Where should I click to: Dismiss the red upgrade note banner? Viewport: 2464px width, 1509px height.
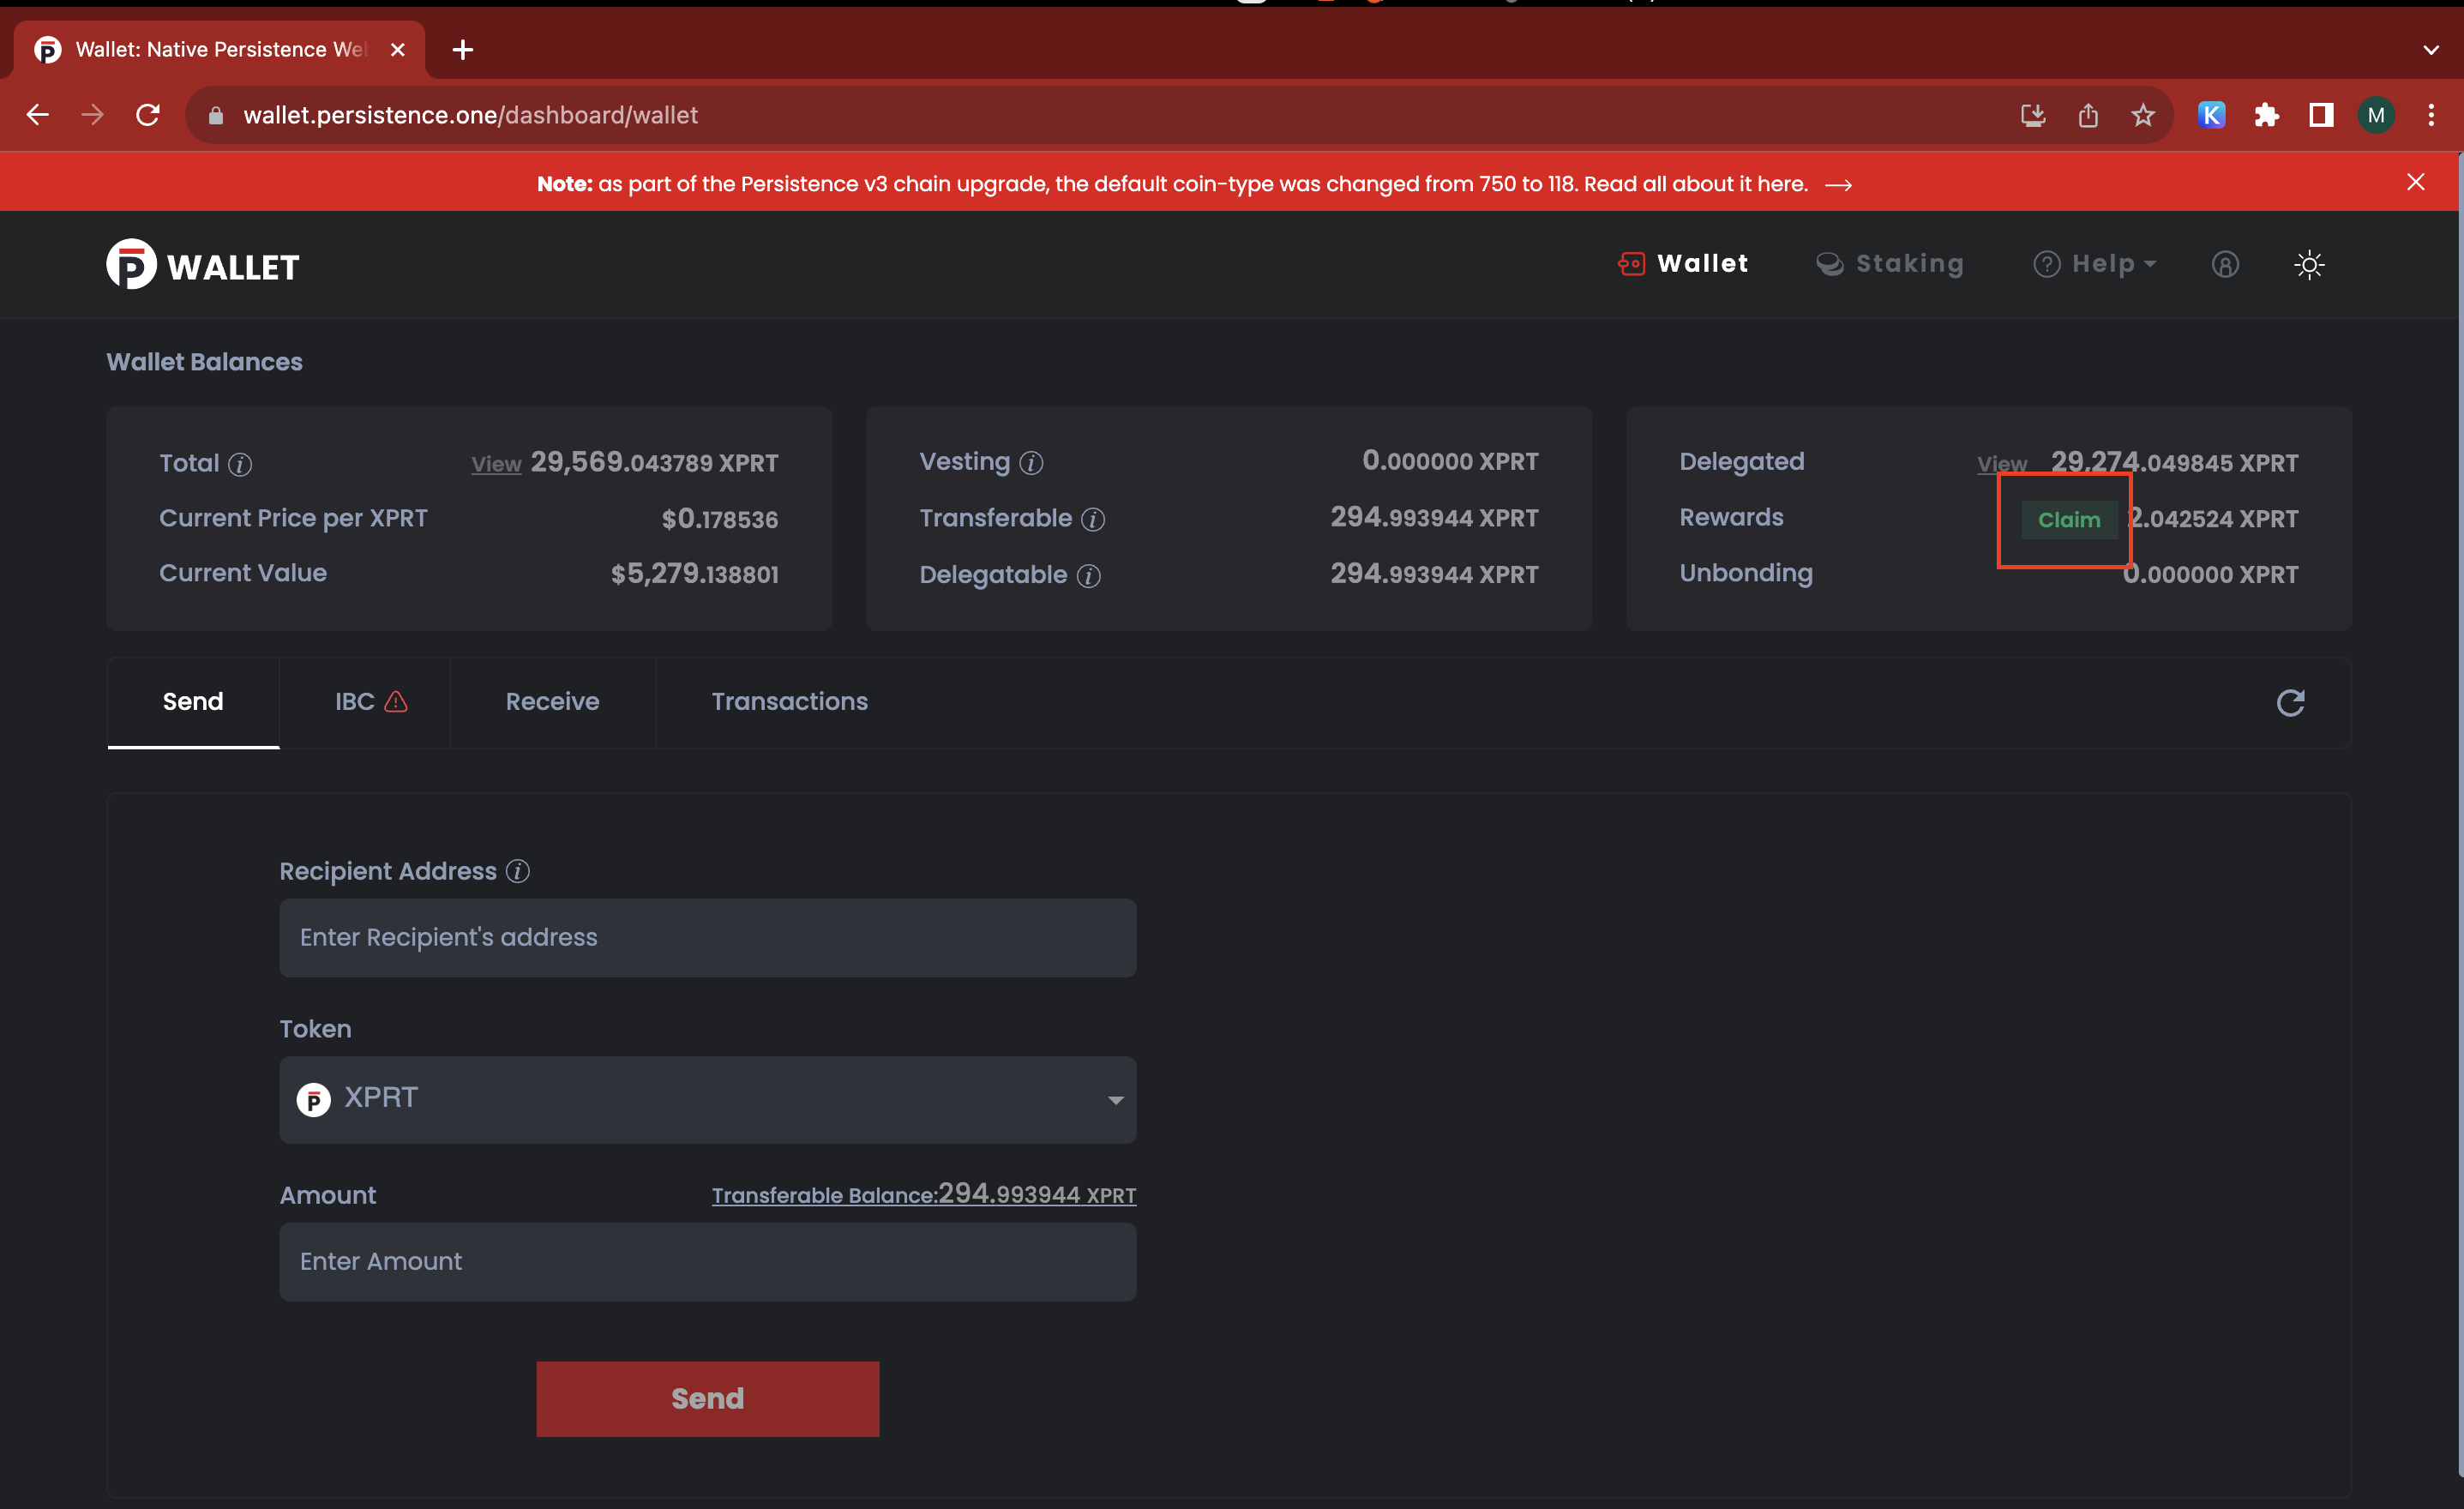click(2415, 182)
